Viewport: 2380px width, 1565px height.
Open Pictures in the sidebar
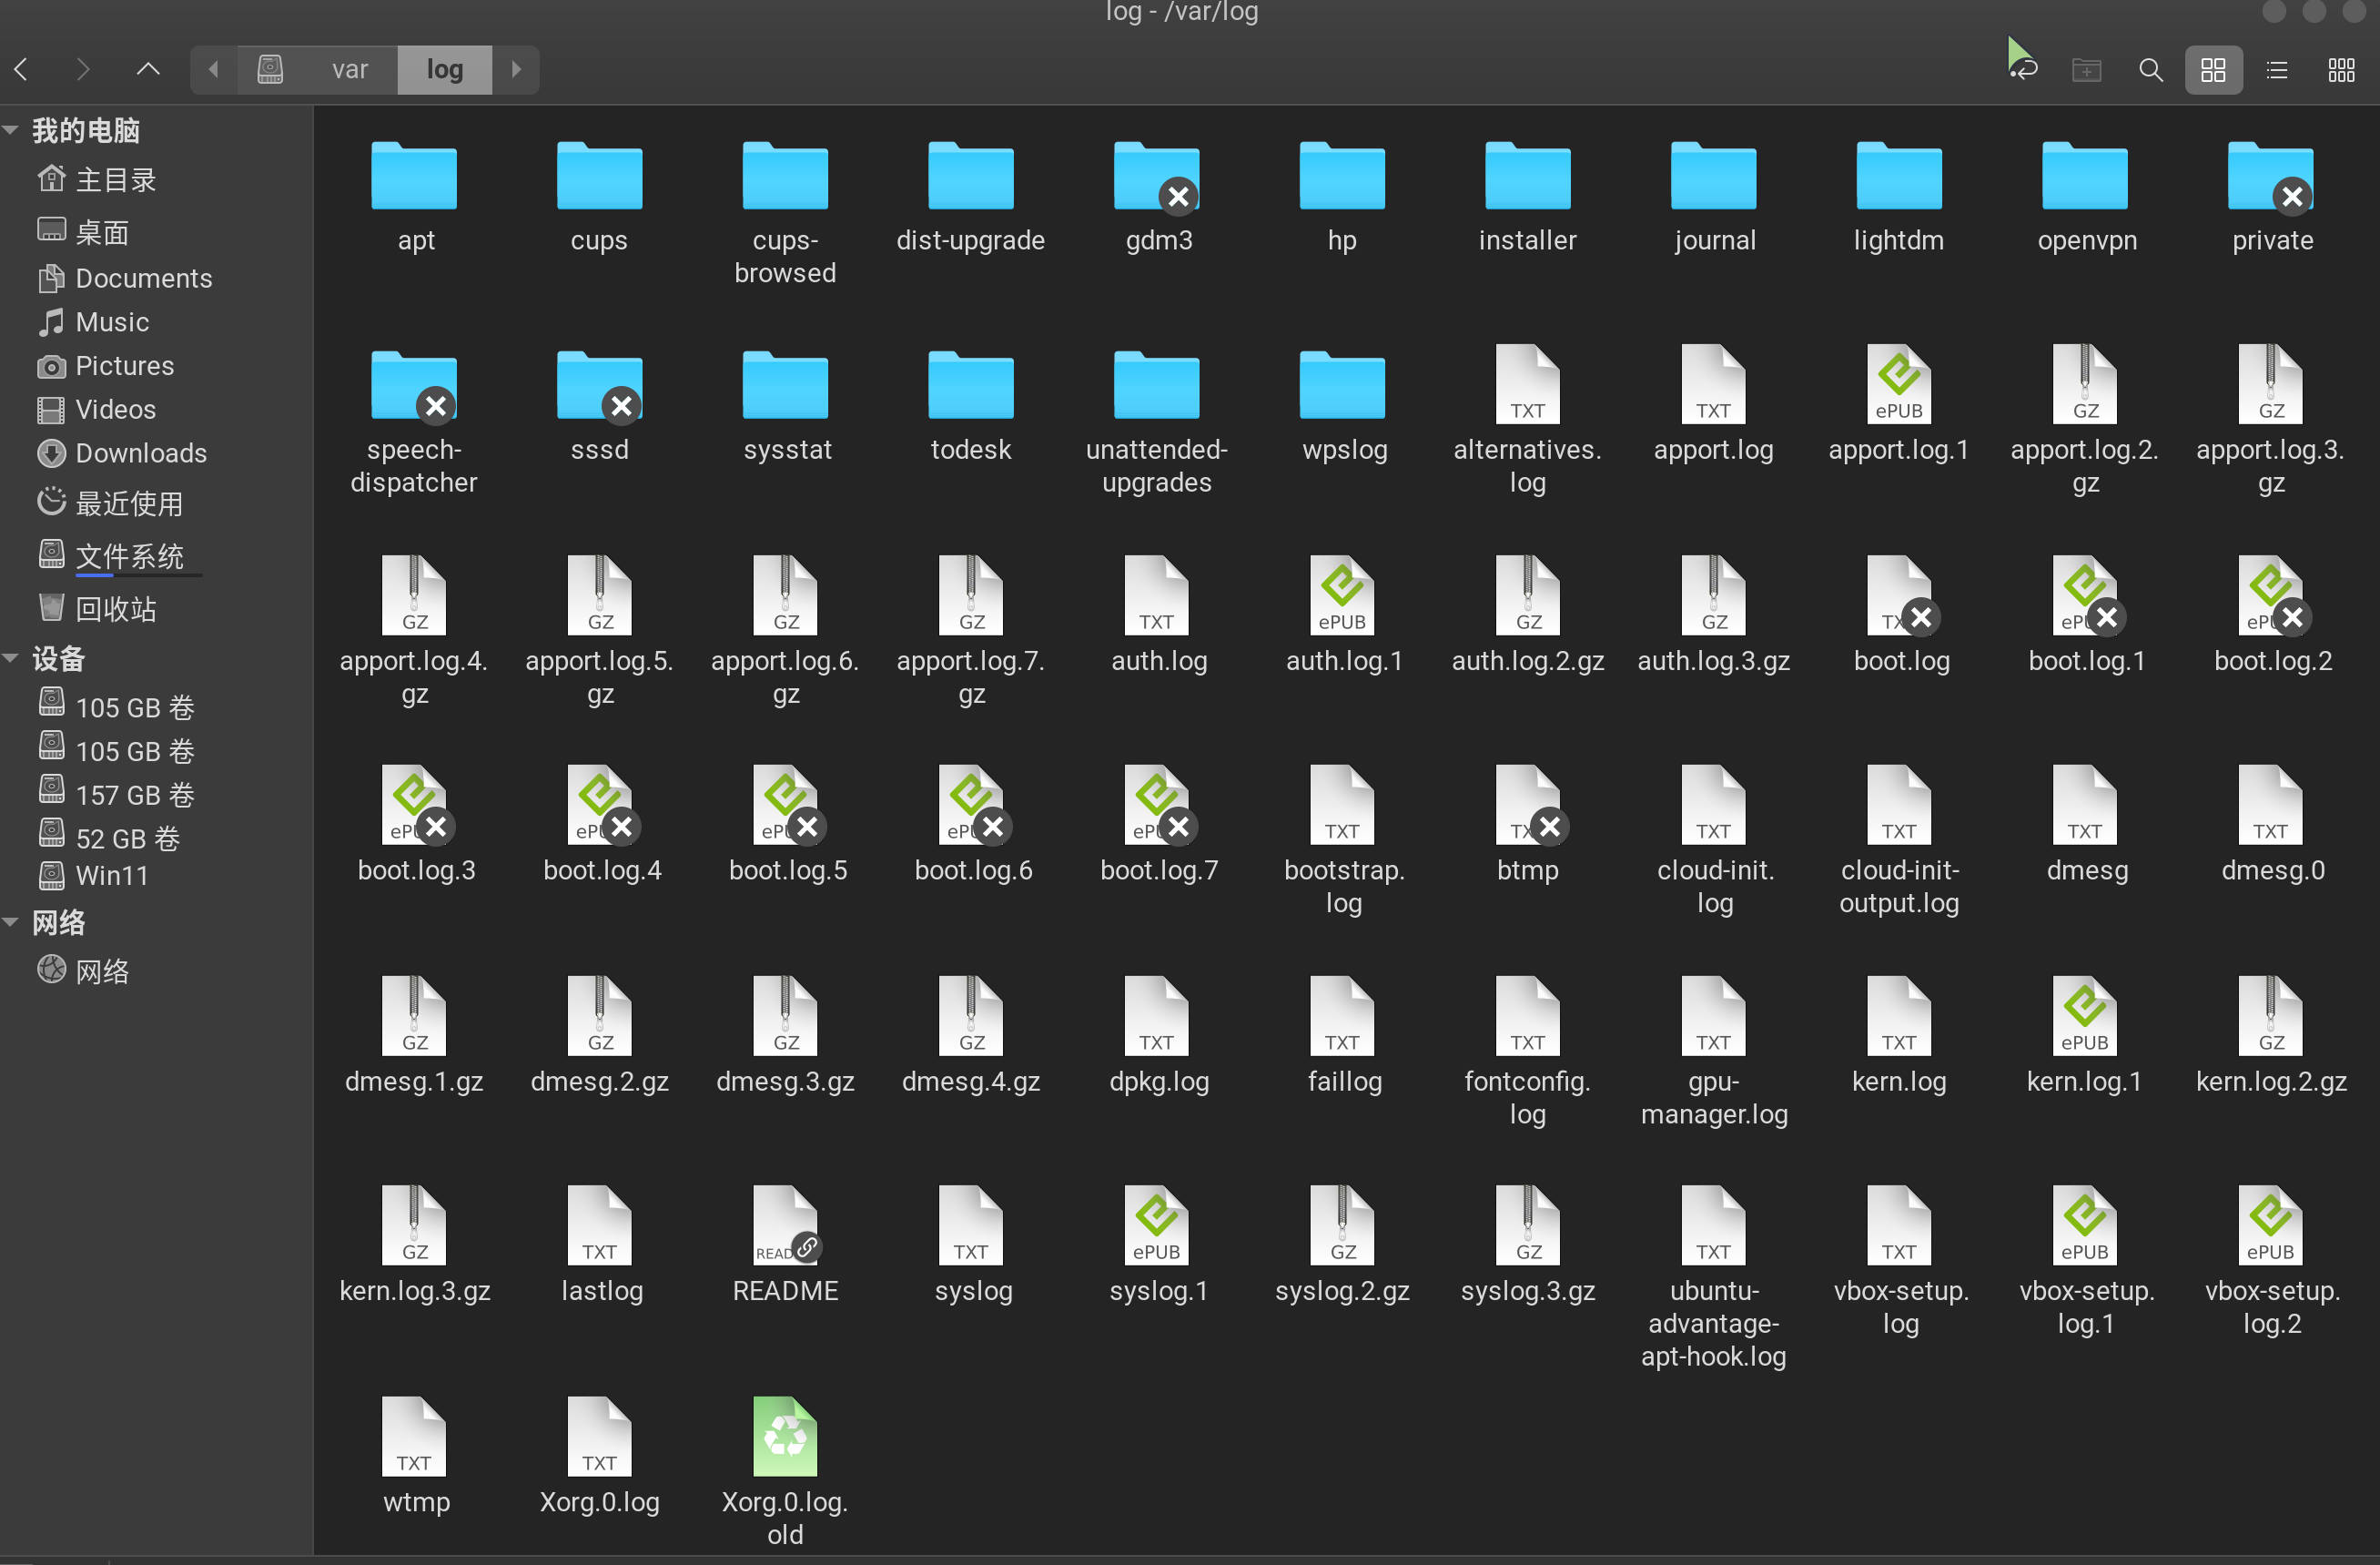pos(104,366)
